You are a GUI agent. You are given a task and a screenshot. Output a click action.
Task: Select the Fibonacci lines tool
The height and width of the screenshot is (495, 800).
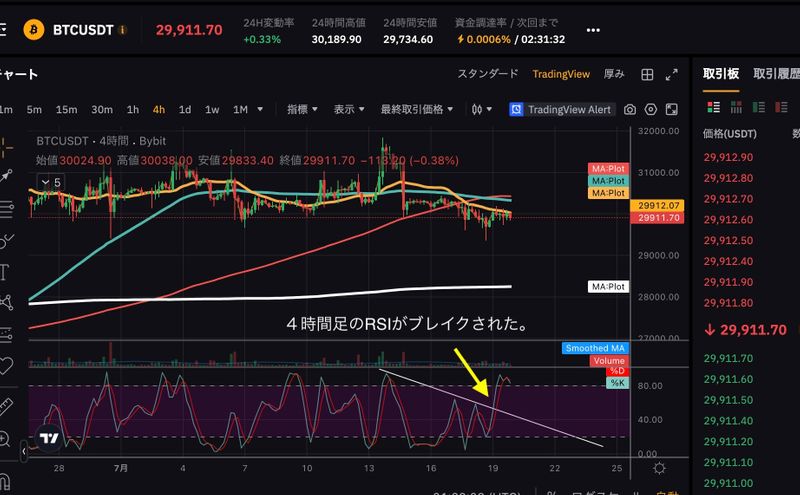(6, 208)
